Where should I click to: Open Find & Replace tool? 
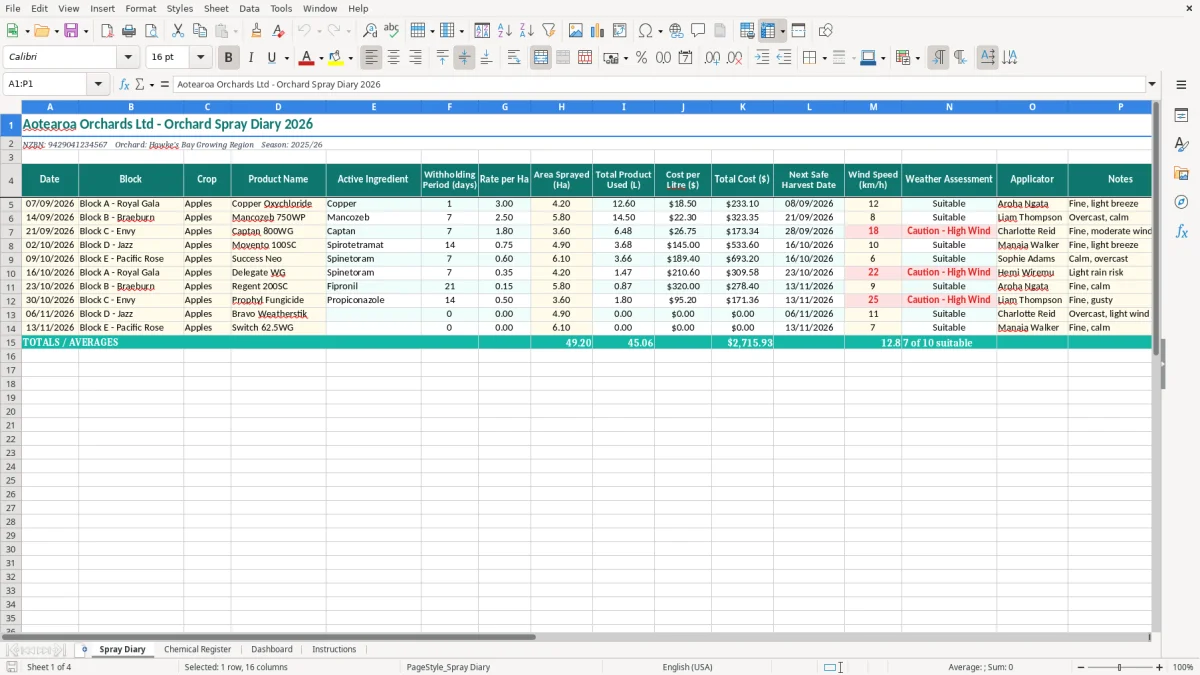click(x=369, y=31)
